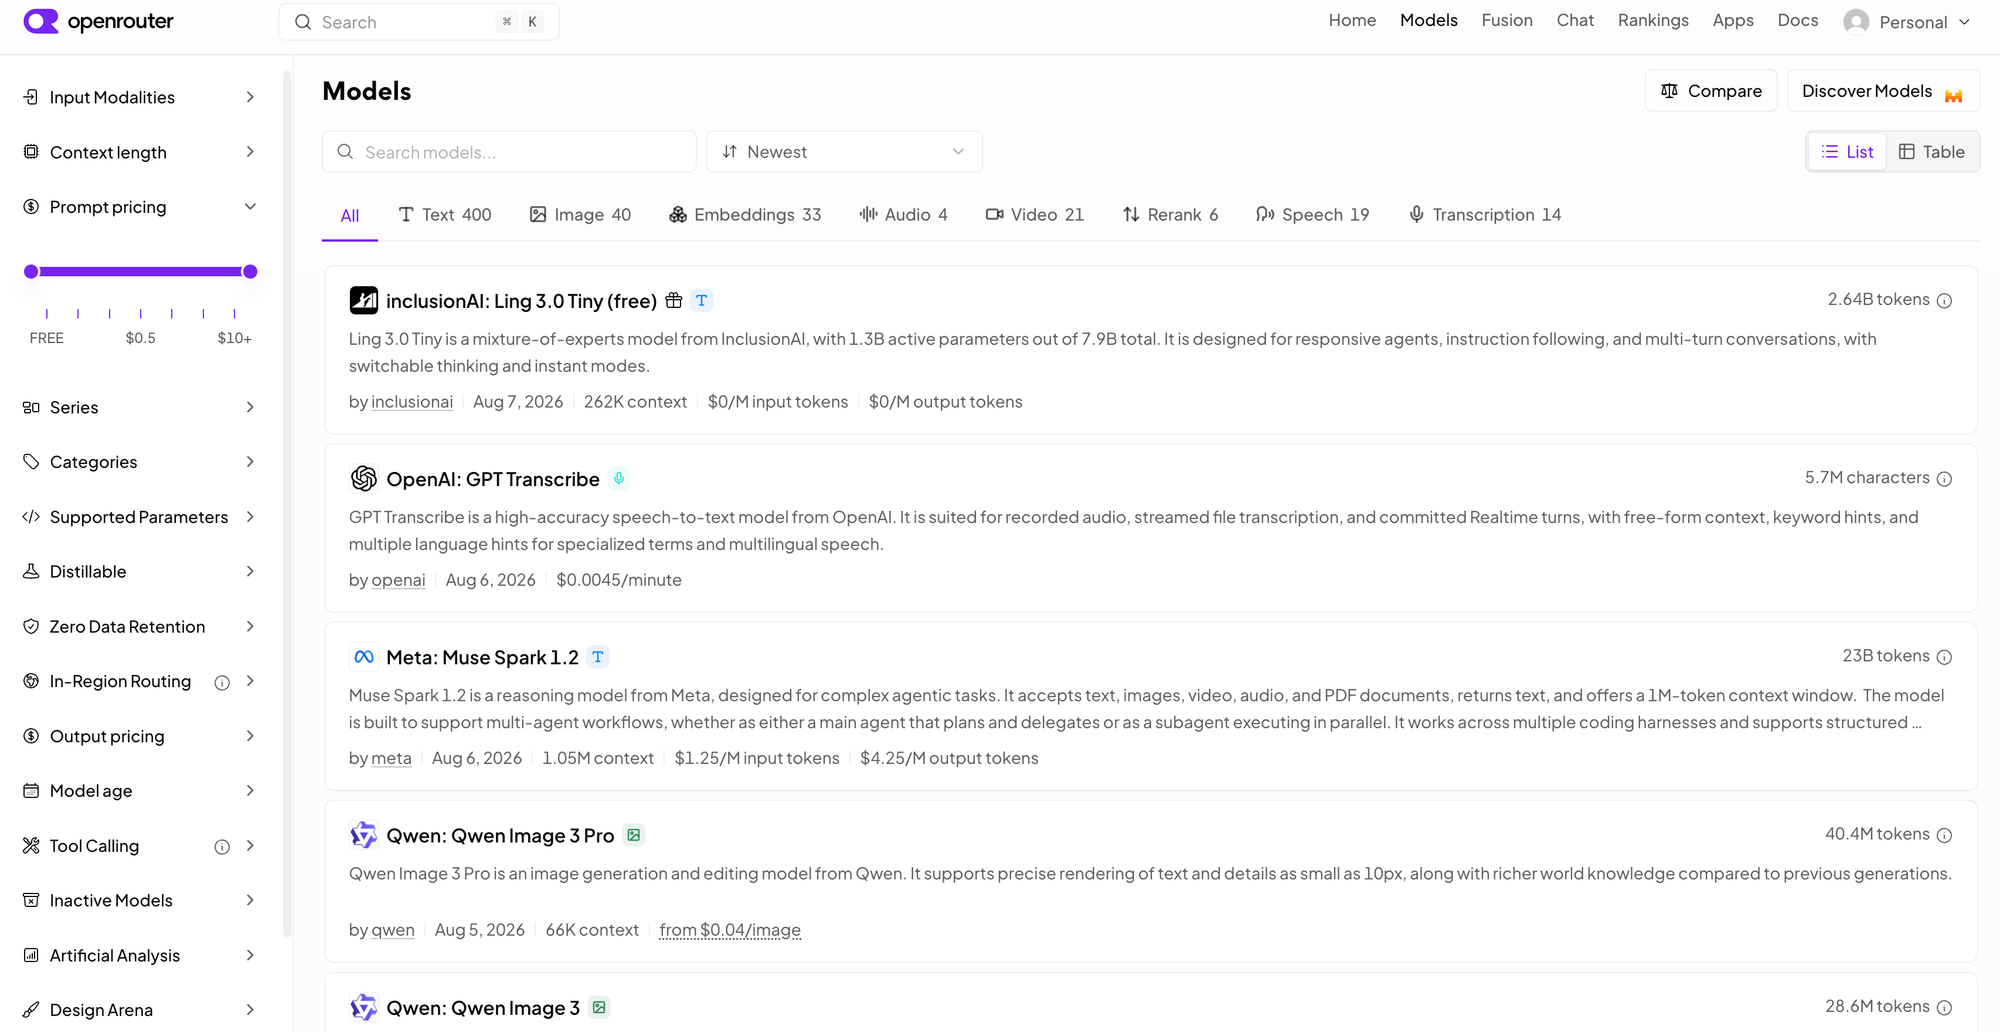Select the Image 40 tab

point(581,215)
